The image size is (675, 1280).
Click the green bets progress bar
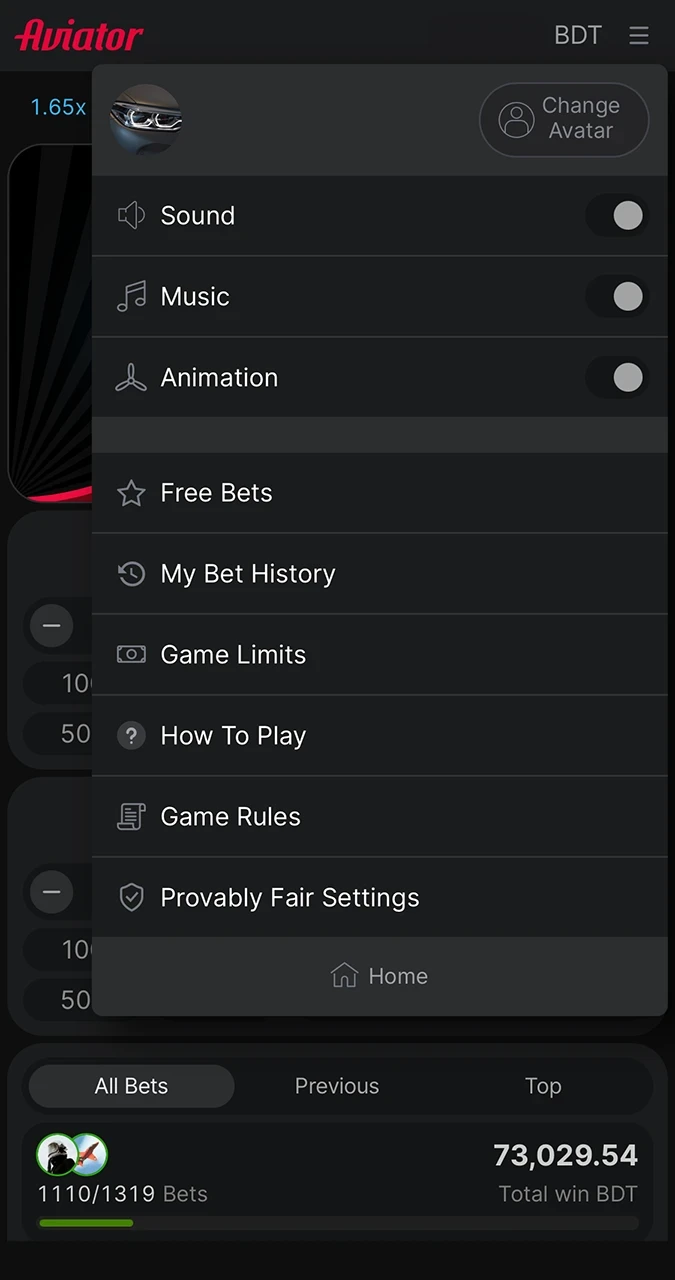click(86, 1222)
